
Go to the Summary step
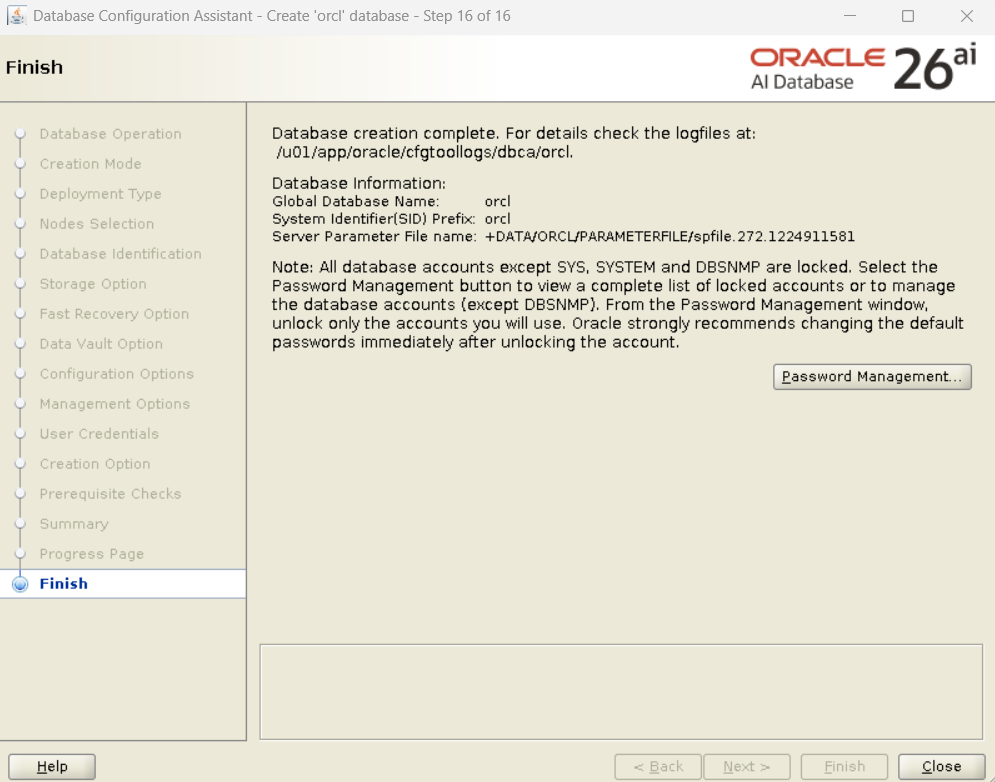click(73, 524)
